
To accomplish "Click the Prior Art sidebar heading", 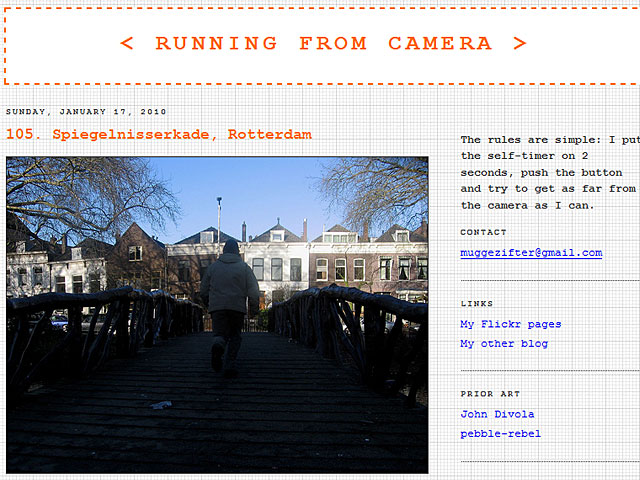I will pos(490,394).
